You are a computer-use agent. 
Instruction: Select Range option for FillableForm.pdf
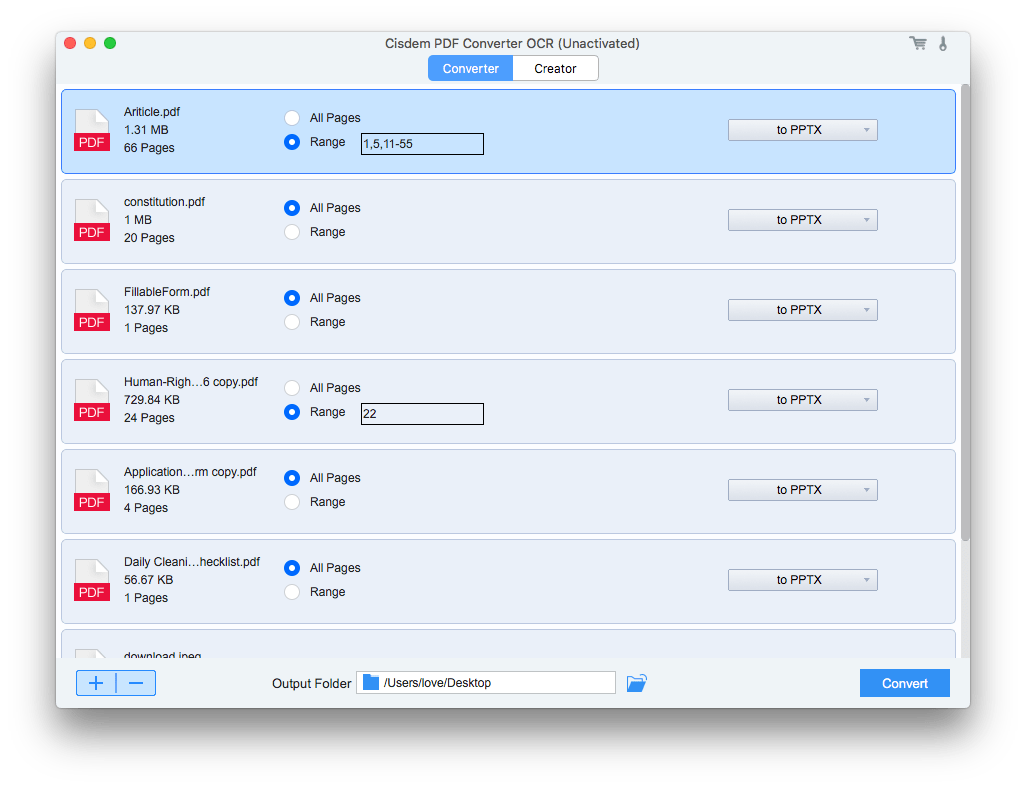292,322
